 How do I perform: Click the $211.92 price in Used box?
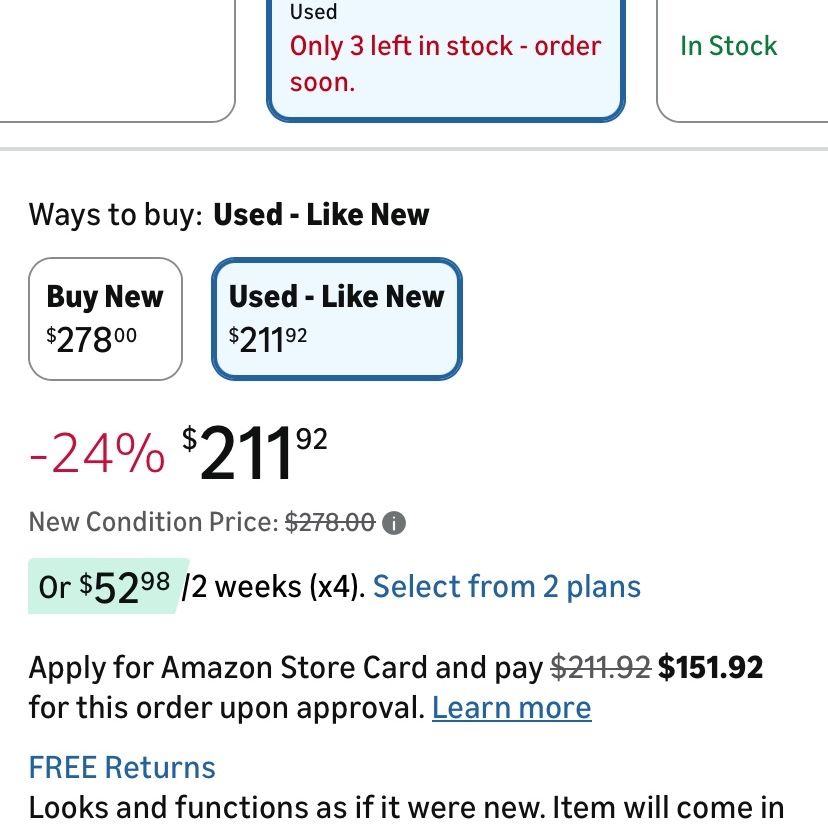[268, 340]
